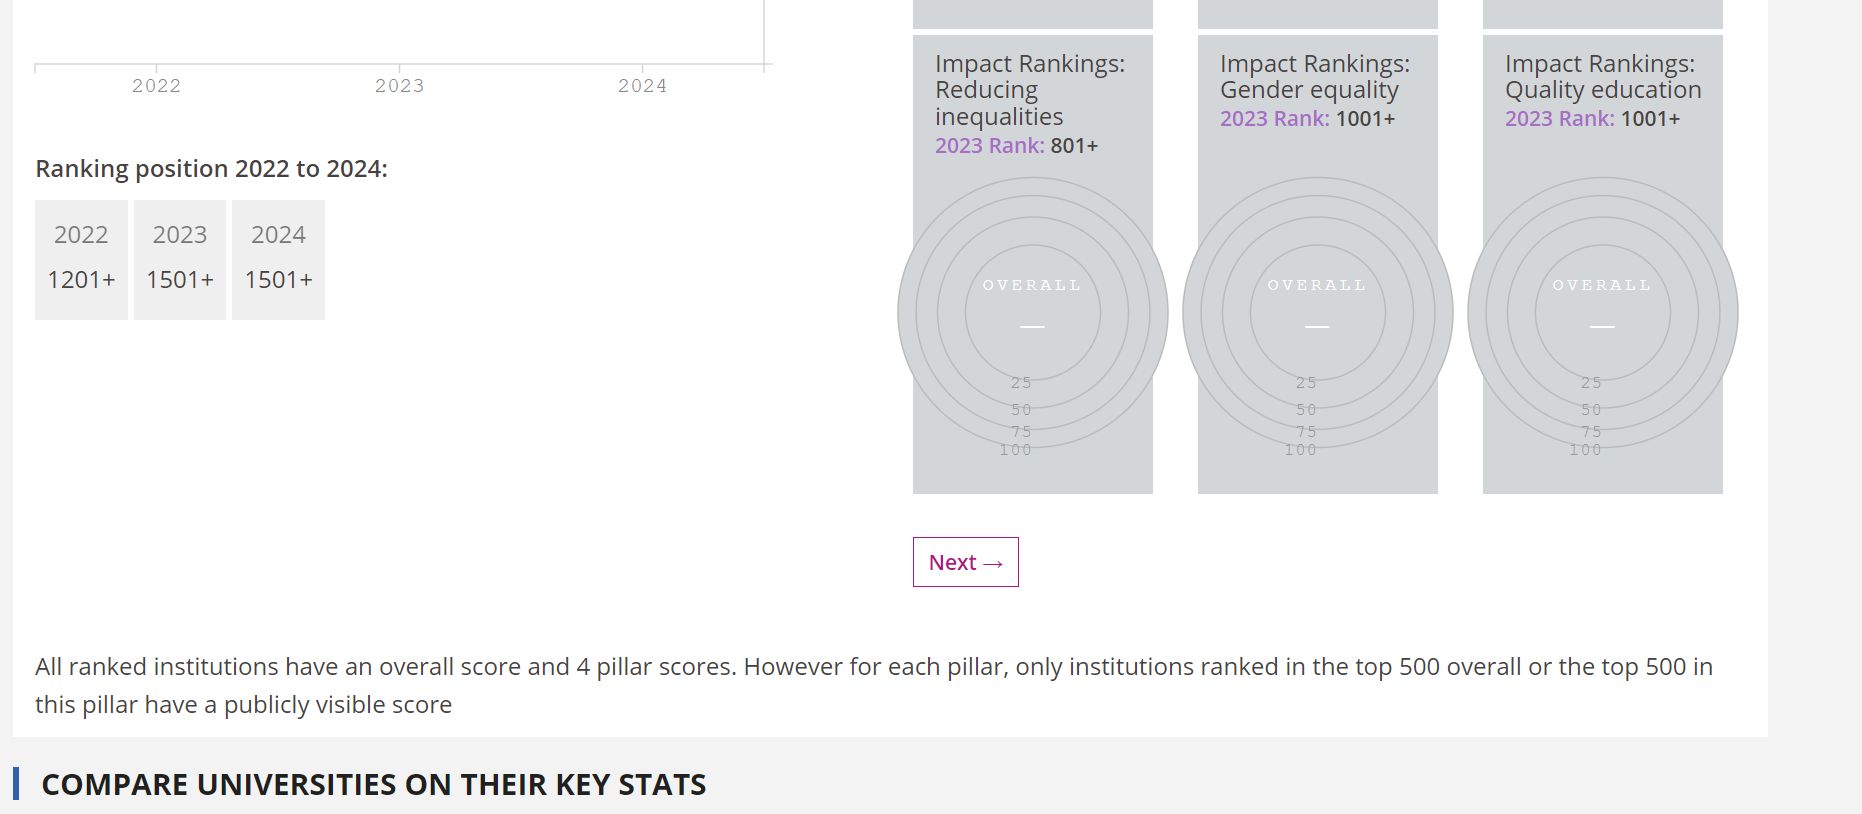Click Gender equality overall score circle

[1317, 312]
